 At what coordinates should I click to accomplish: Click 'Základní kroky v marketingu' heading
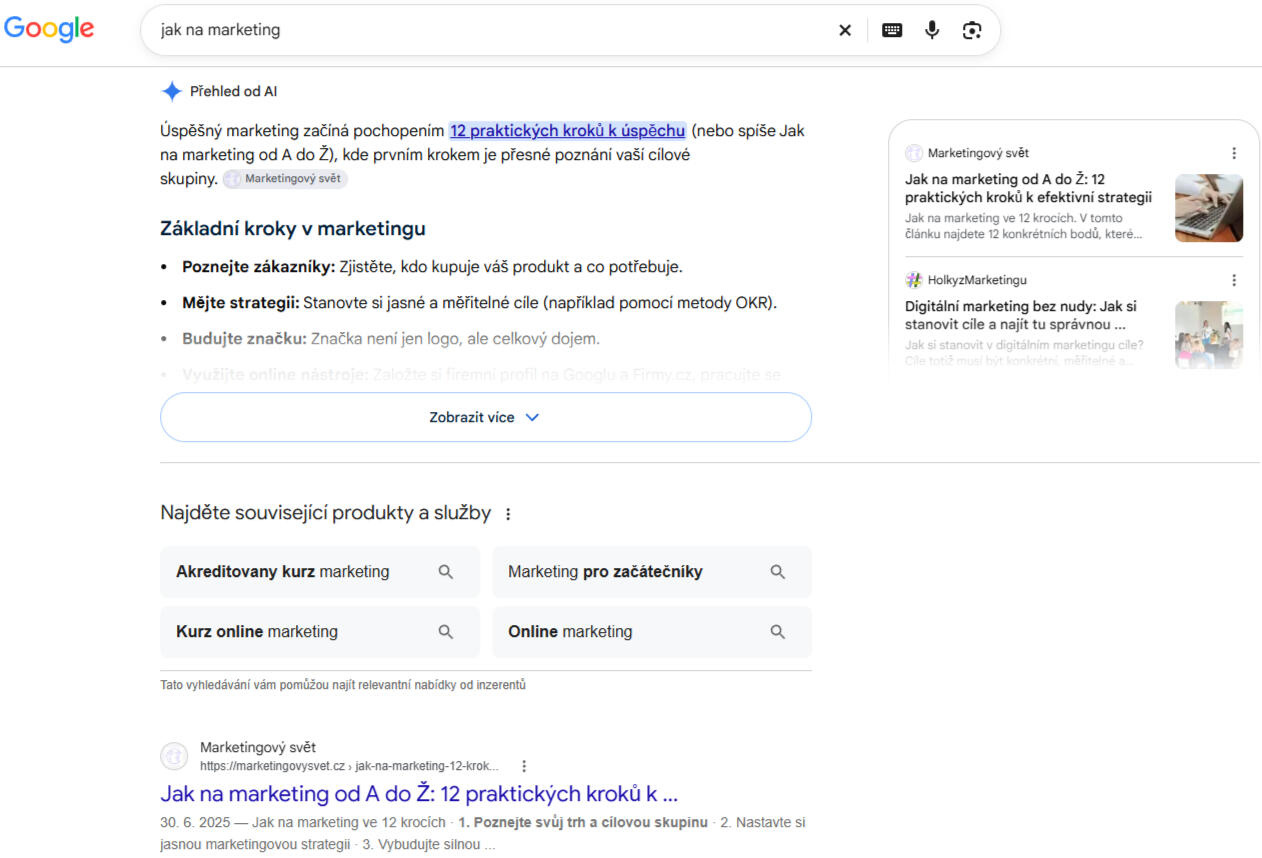click(293, 229)
